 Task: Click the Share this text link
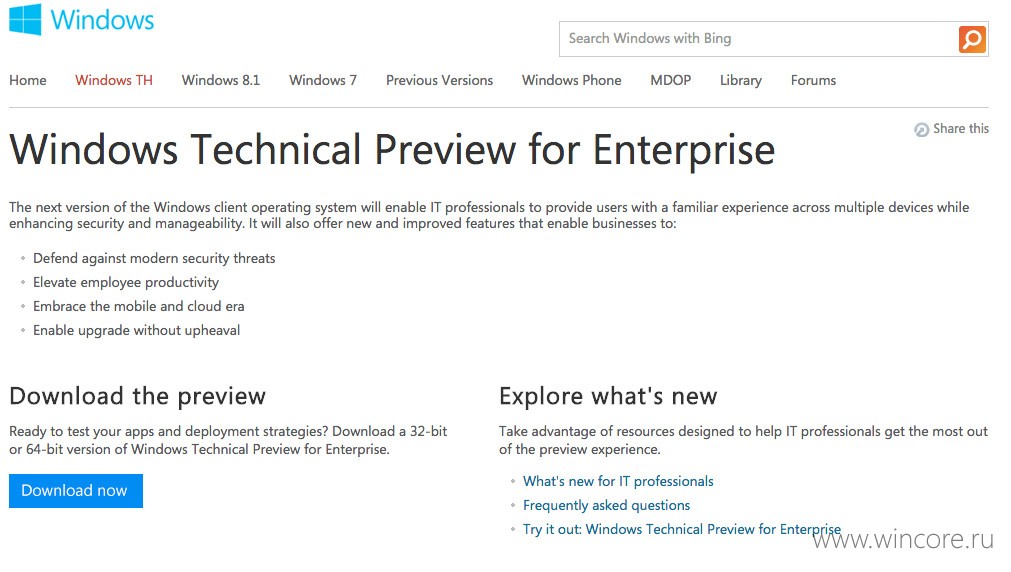(x=961, y=128)
